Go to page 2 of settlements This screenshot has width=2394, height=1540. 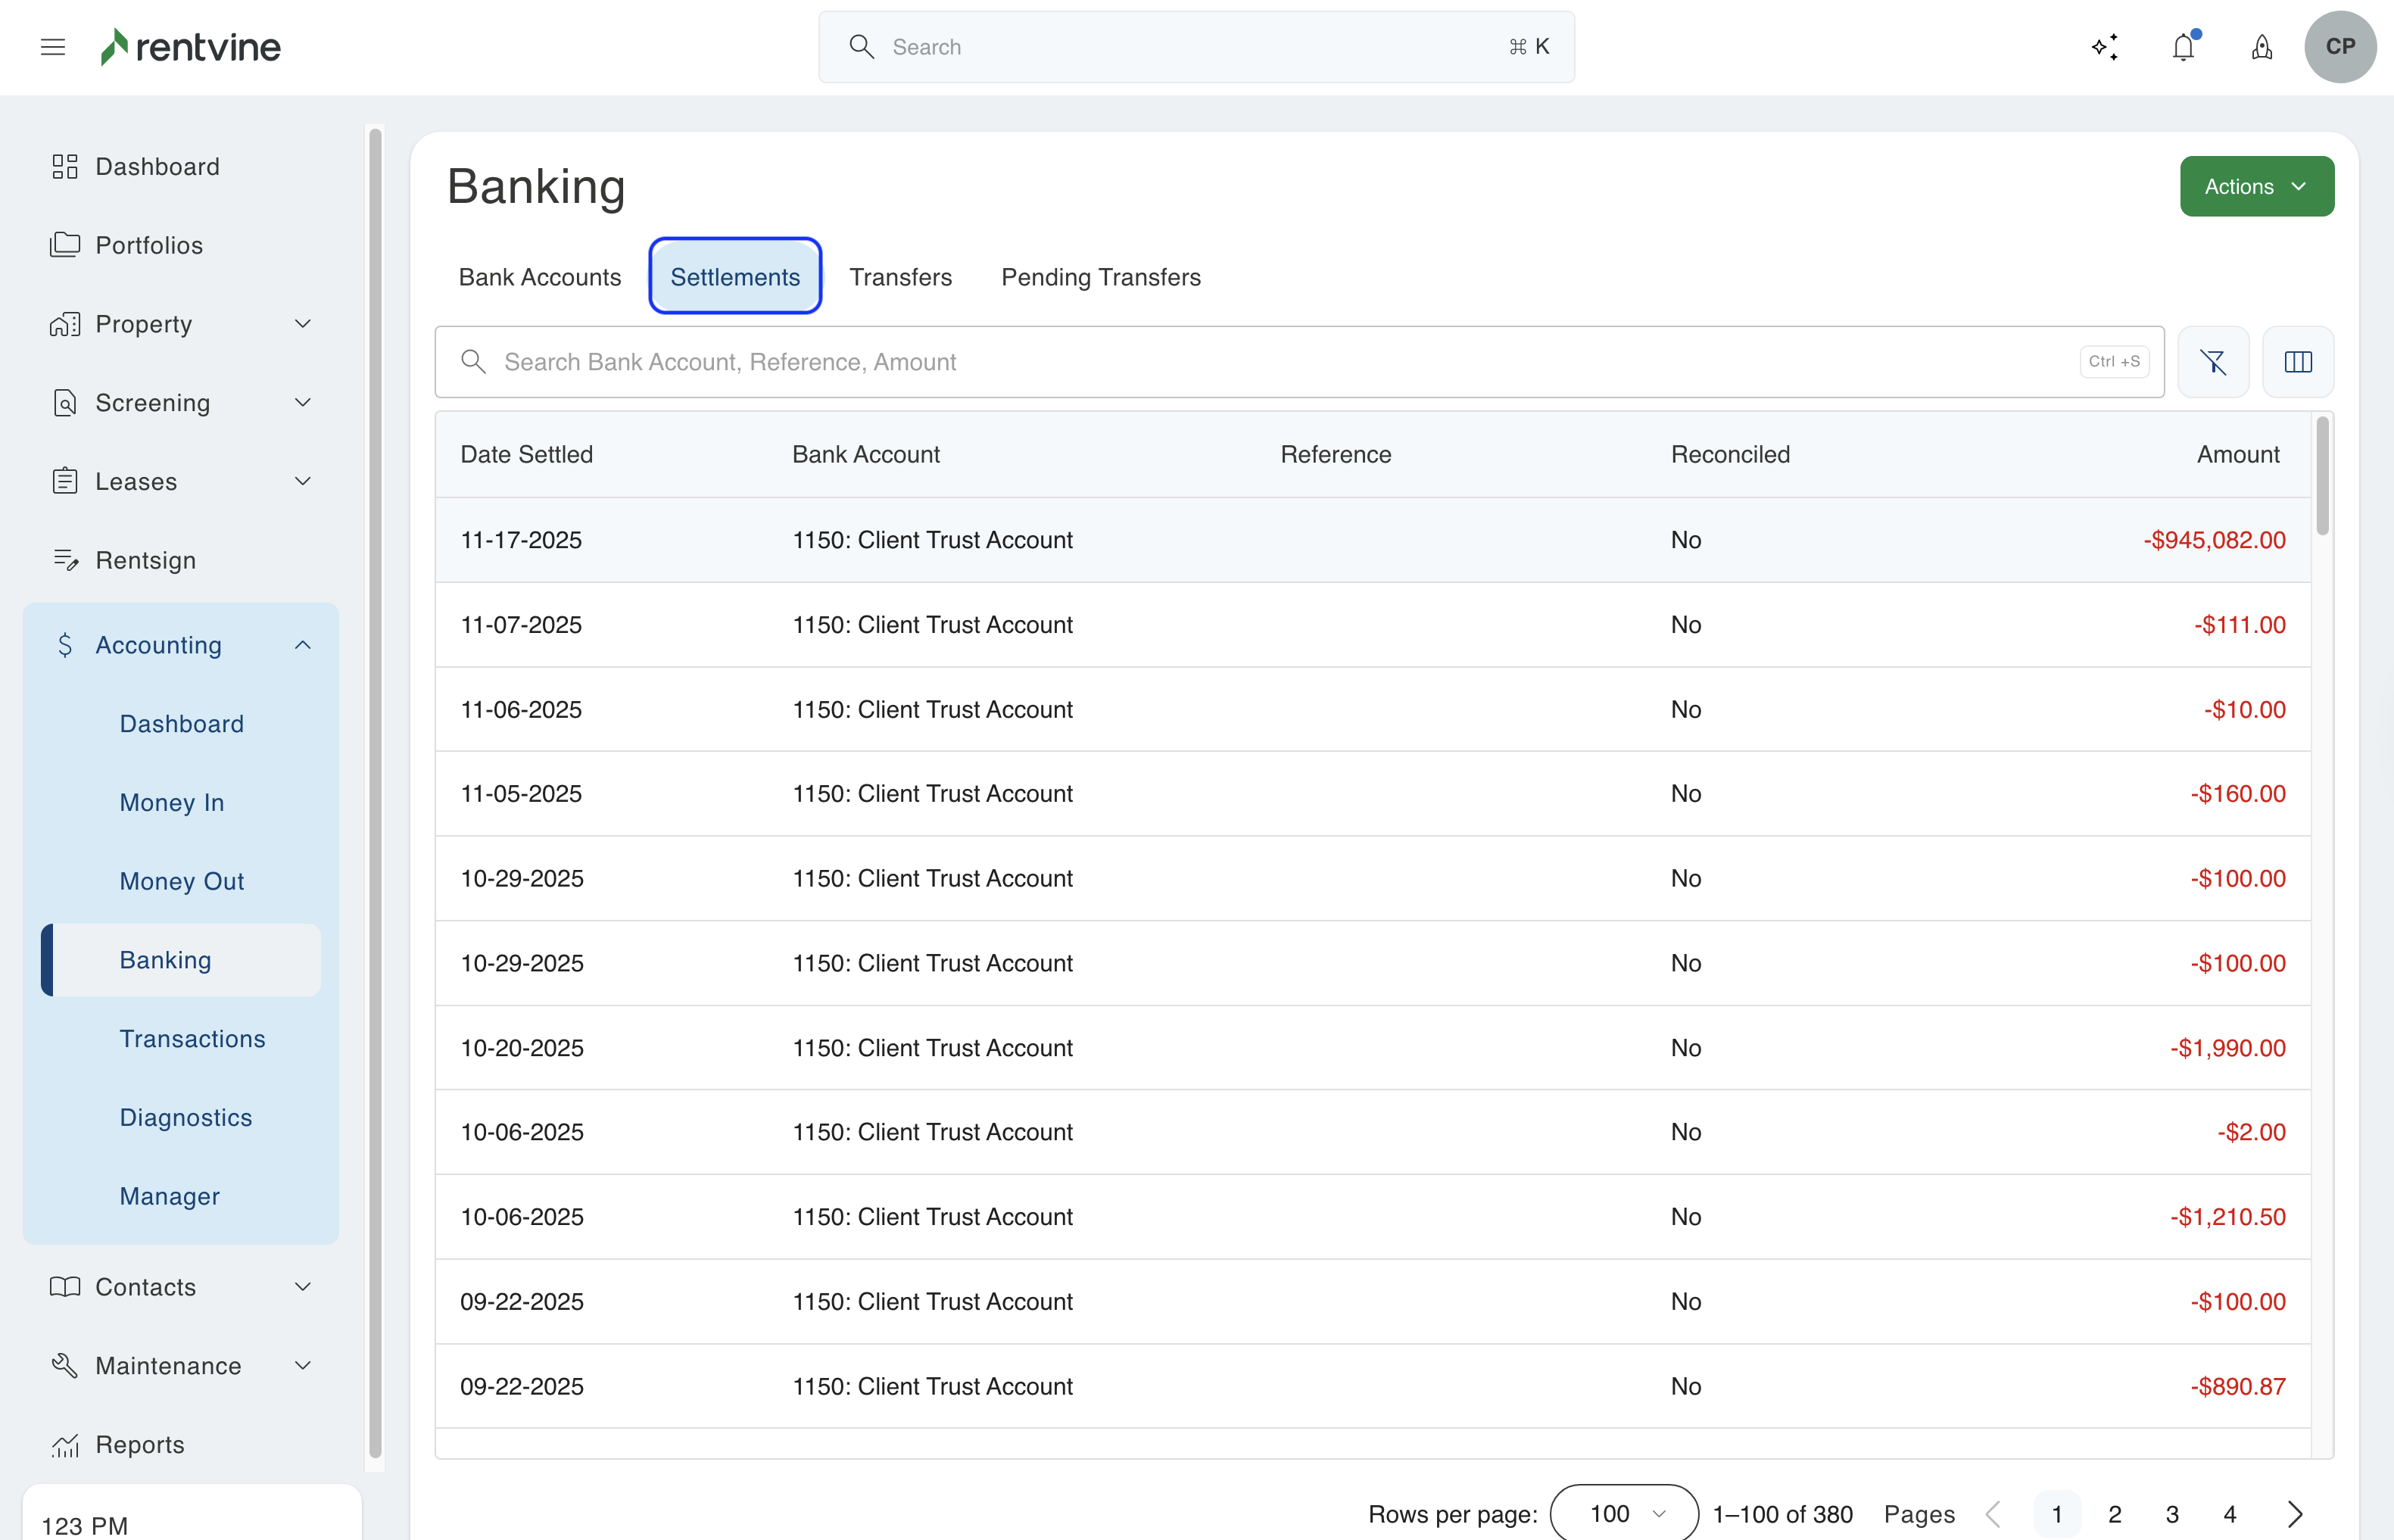2114,1514
